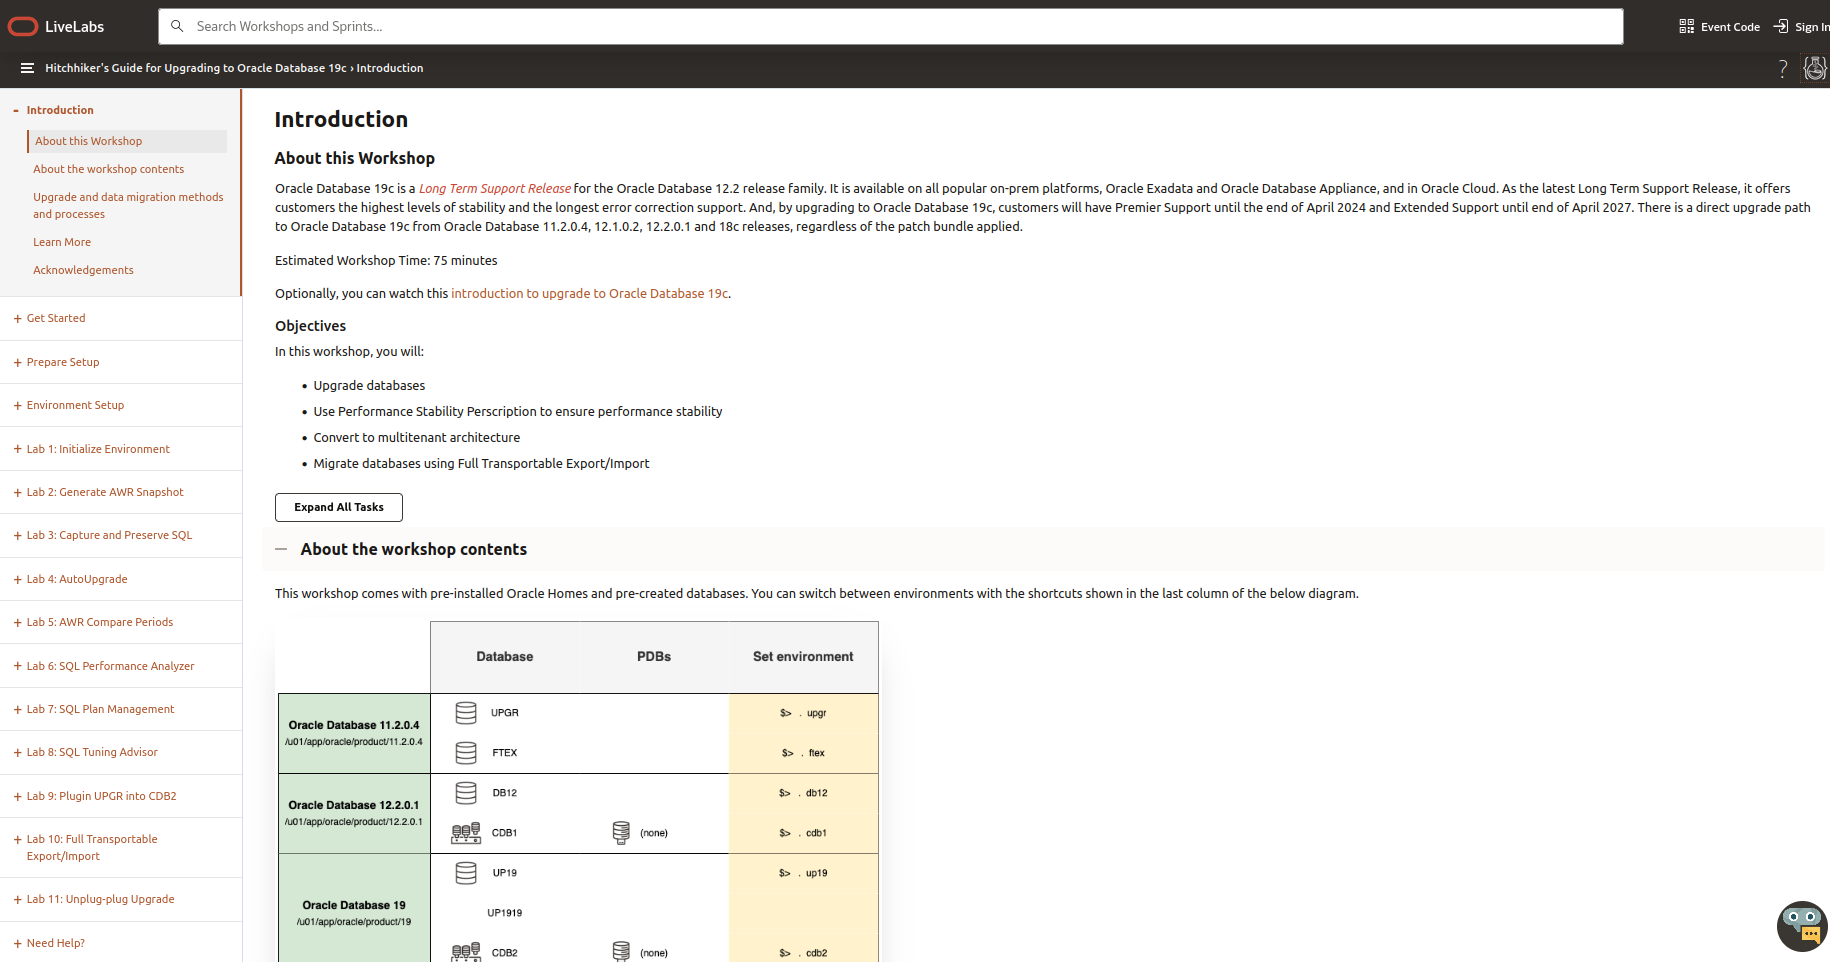Click Hitchhiker's Guide breadcrumb title
Viewport: 1830px width, 962px height.
[x=196, y=68]
